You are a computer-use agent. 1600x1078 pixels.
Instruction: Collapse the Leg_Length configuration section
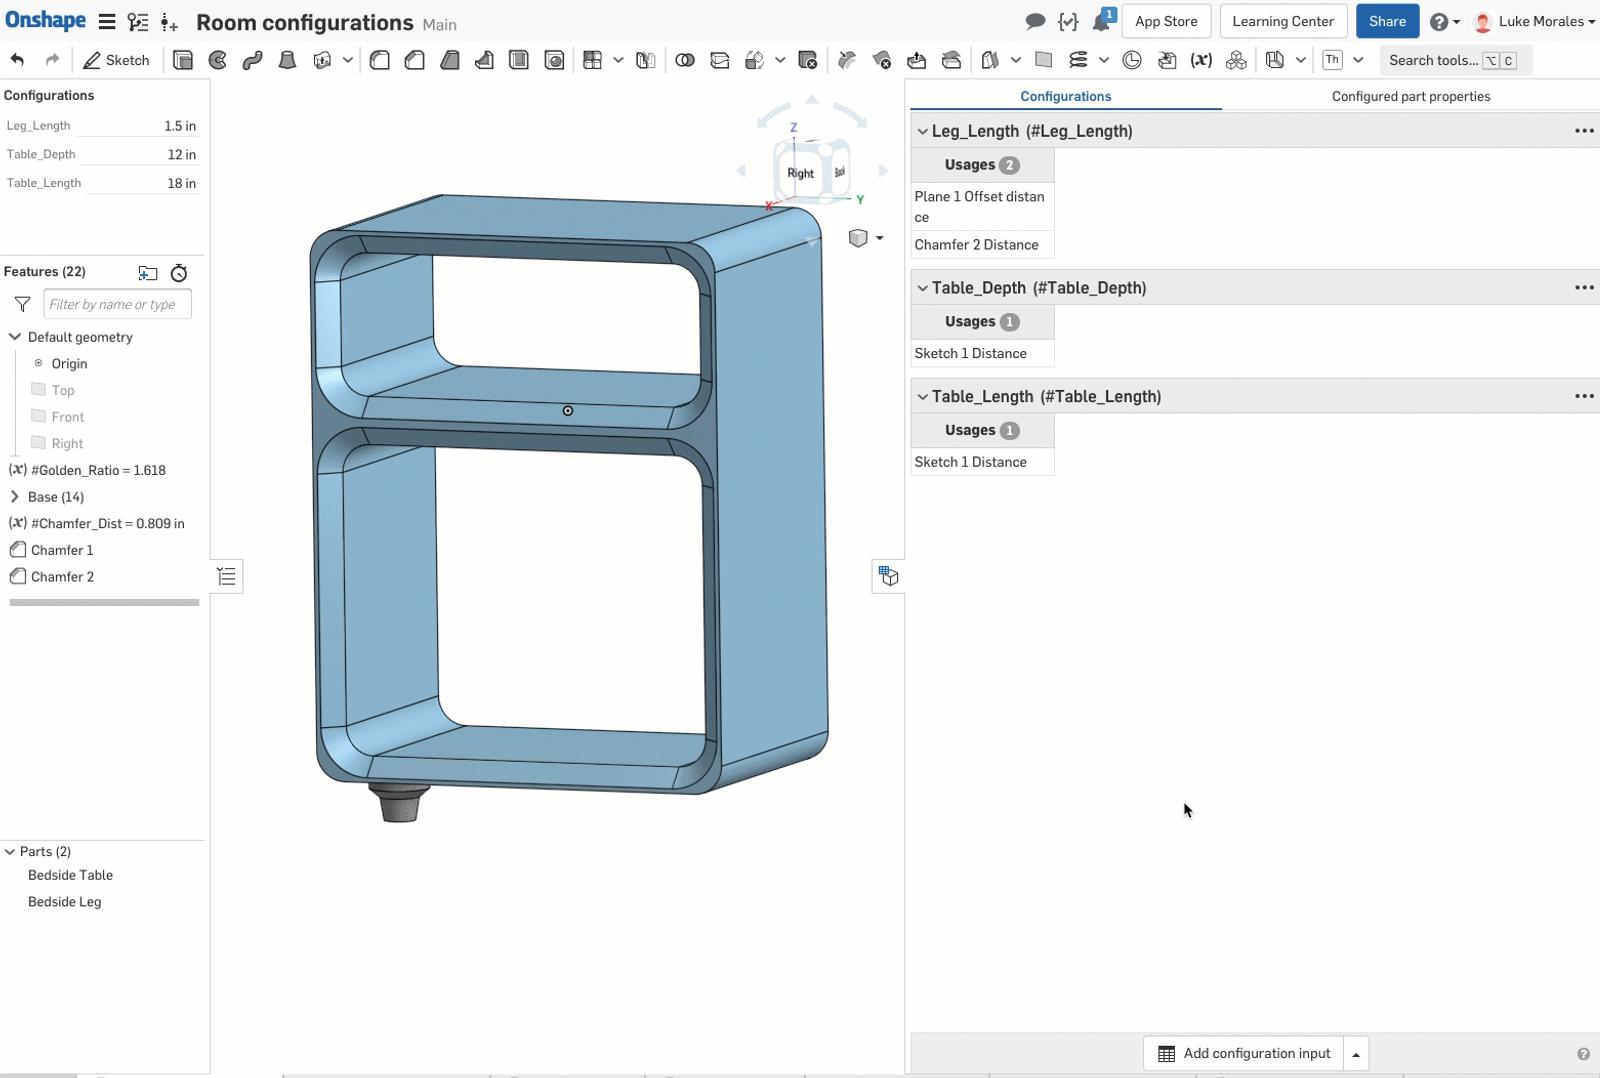[x=922, y=131]
